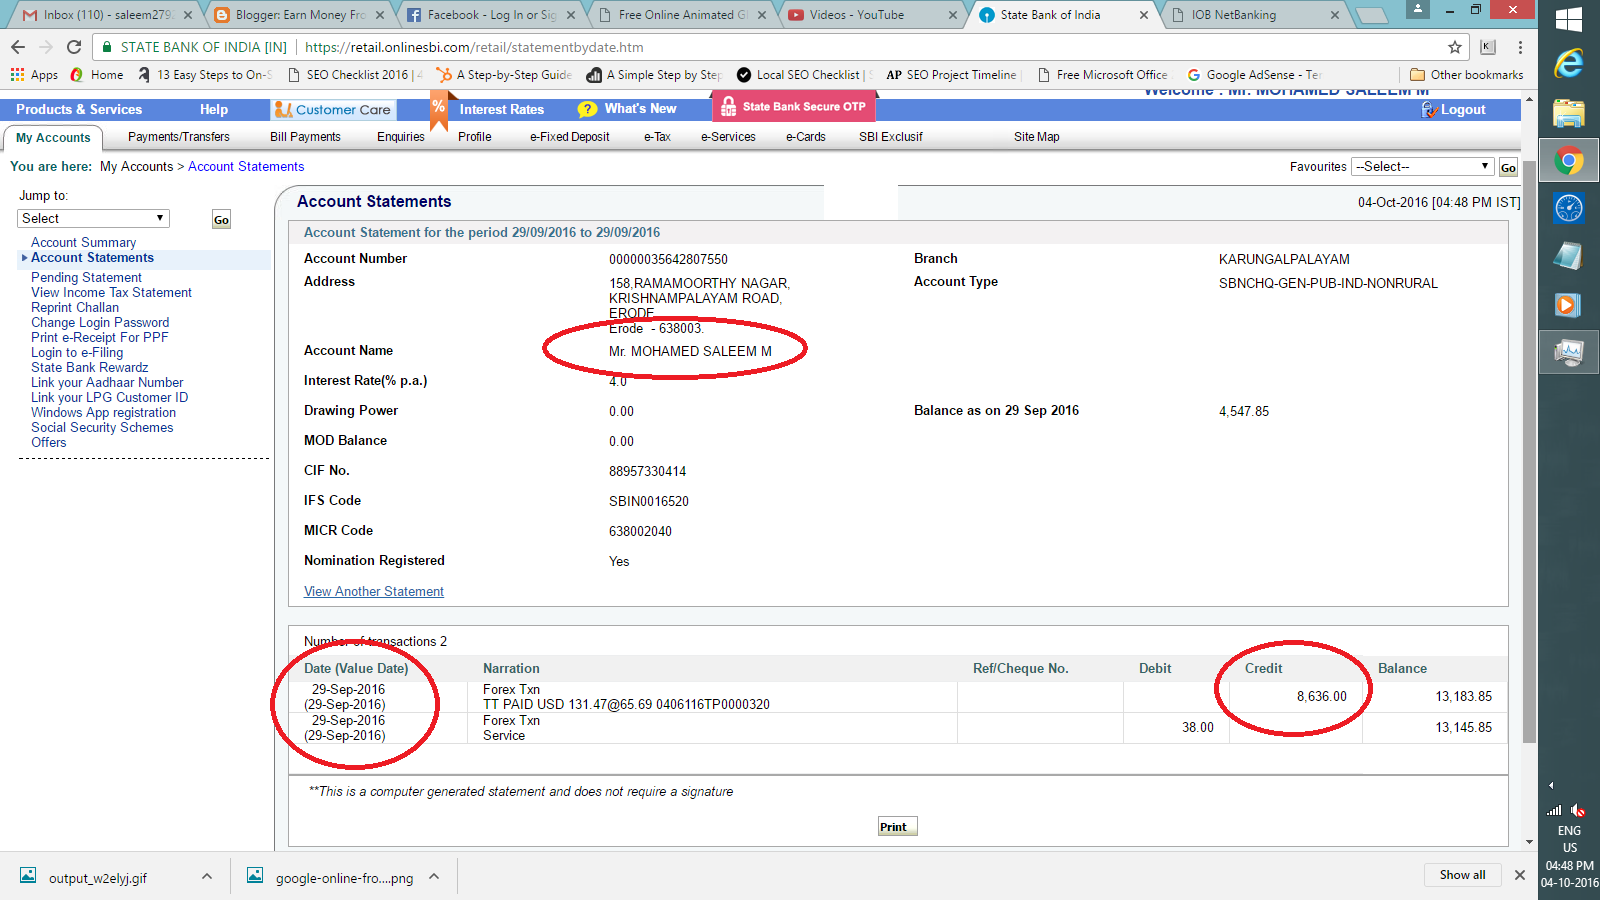Open Link your Aadhaar Number link
Viewport: 1600px width, 900px height.
click(107, 383)
